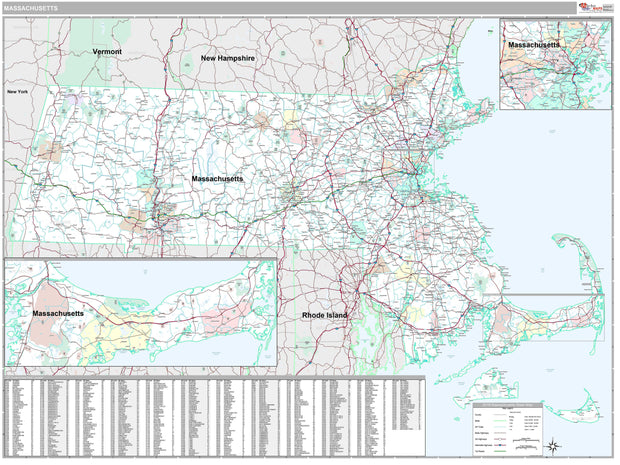Open the Boston area inset map

(555, 64)
